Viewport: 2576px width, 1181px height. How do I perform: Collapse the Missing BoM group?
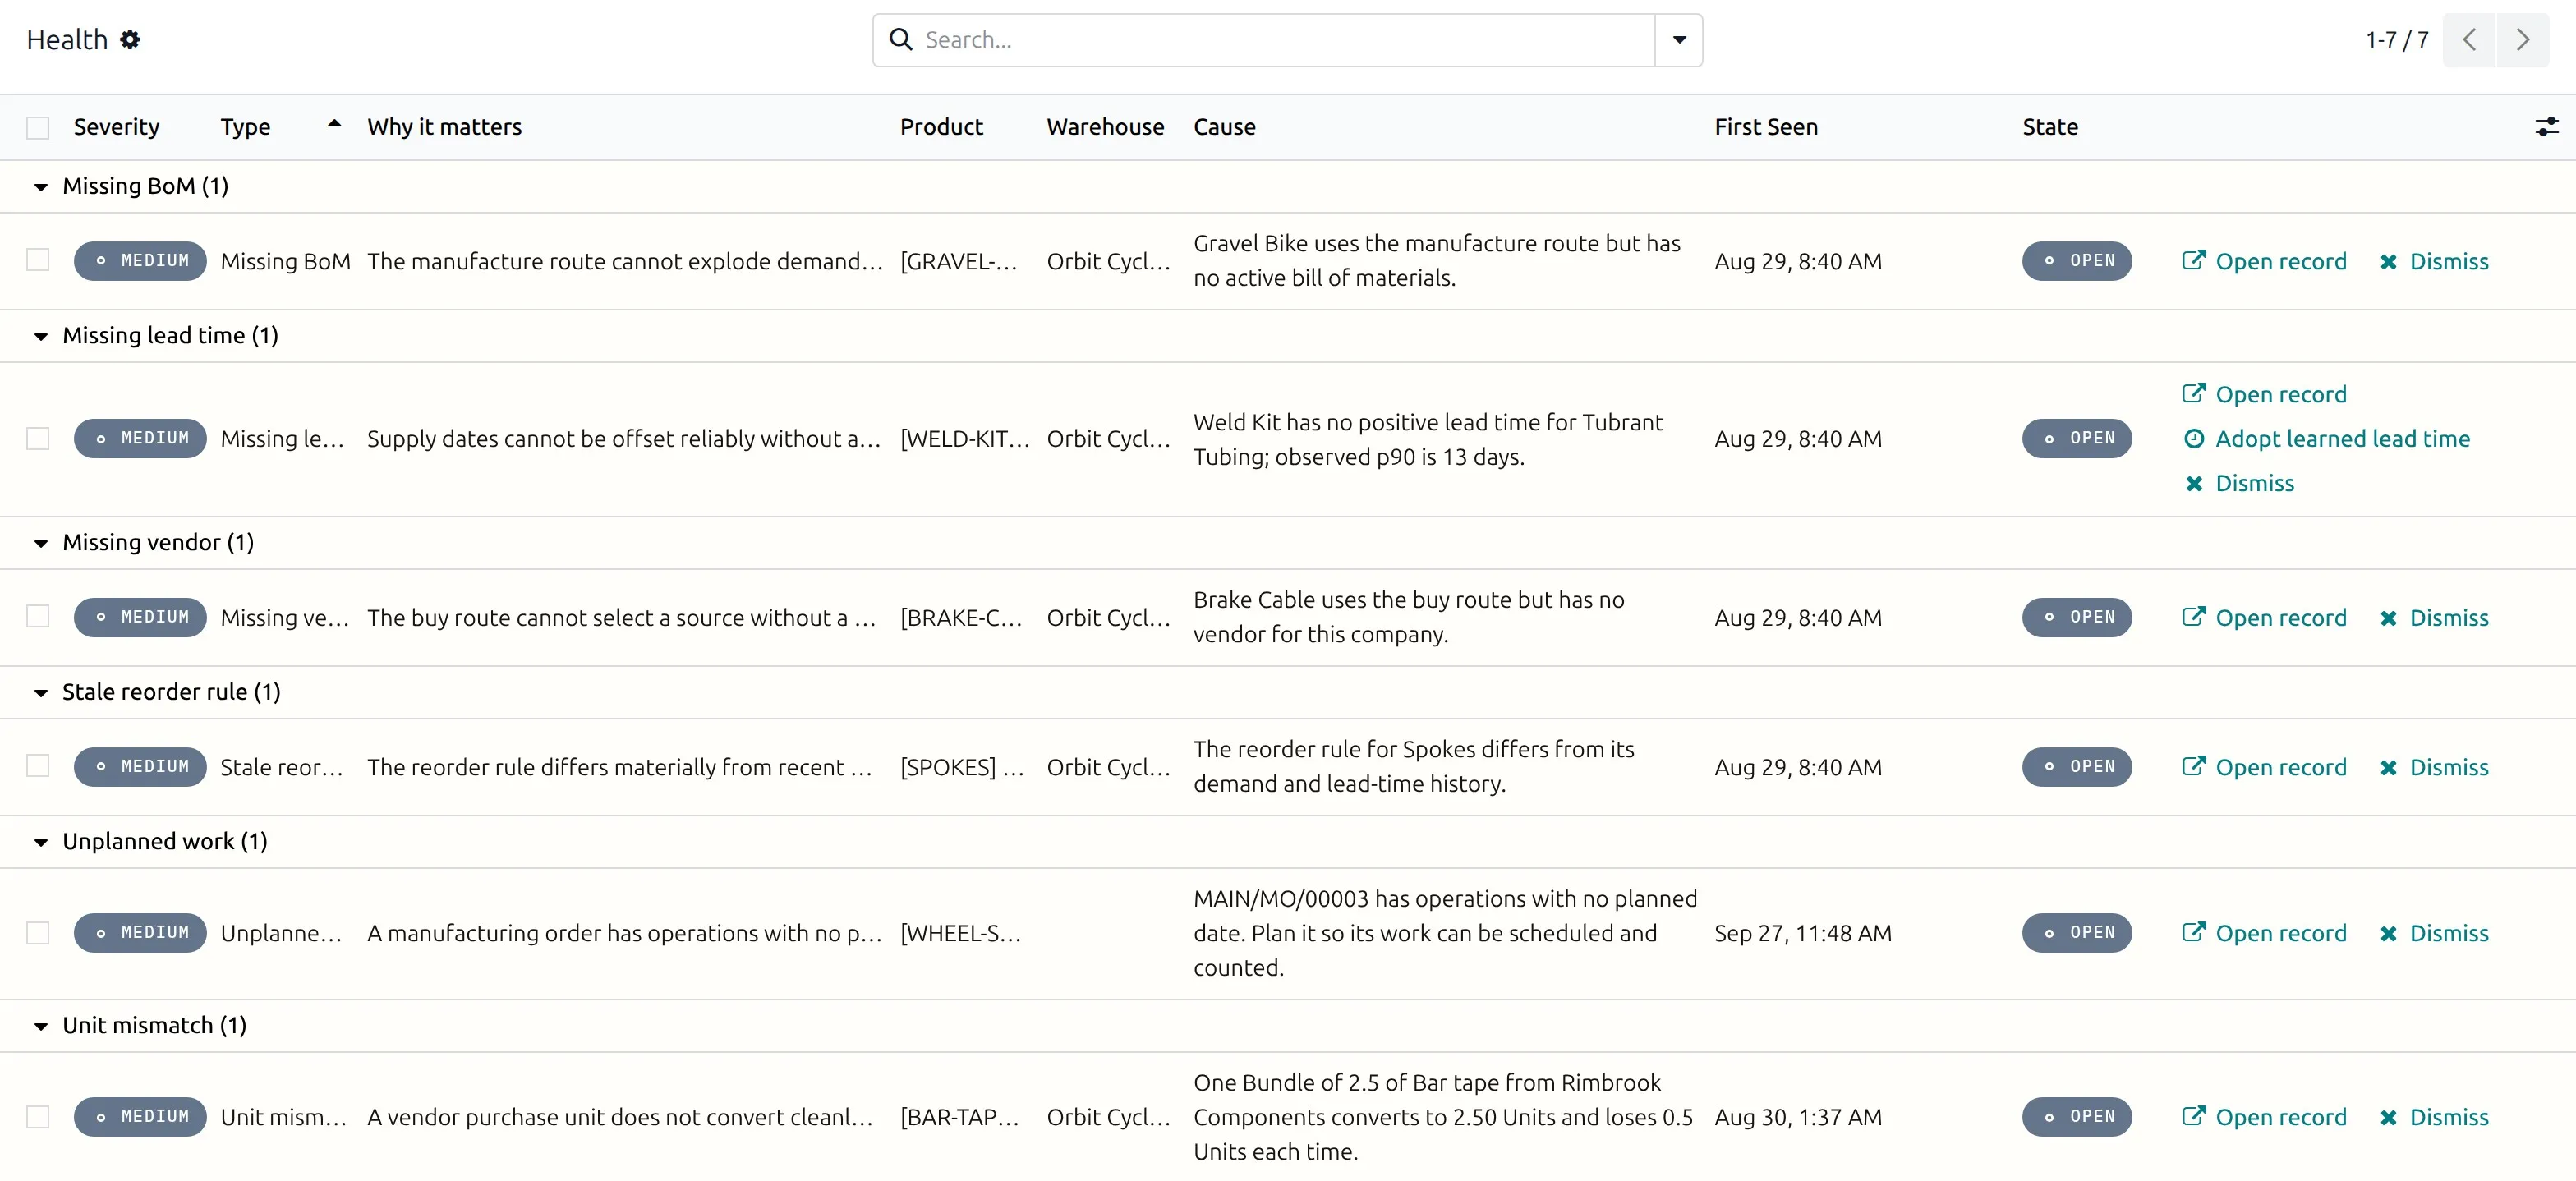pyautogui.click(x=41, y=187)
